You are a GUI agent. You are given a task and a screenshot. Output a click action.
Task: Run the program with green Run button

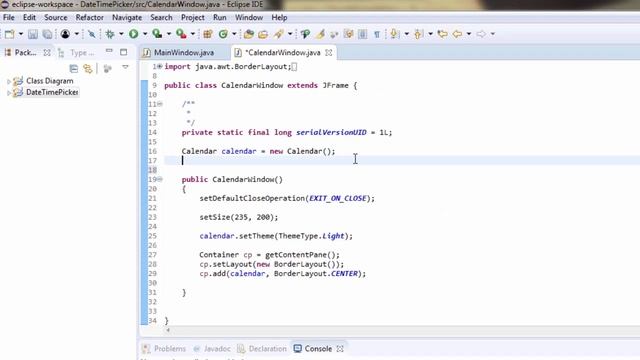pos(133,34)
